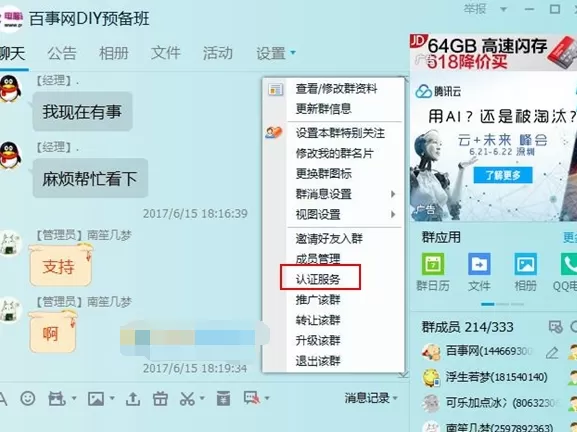Select 退出该群 menu item
Viewport: 577px width, 432px height.
318,361
